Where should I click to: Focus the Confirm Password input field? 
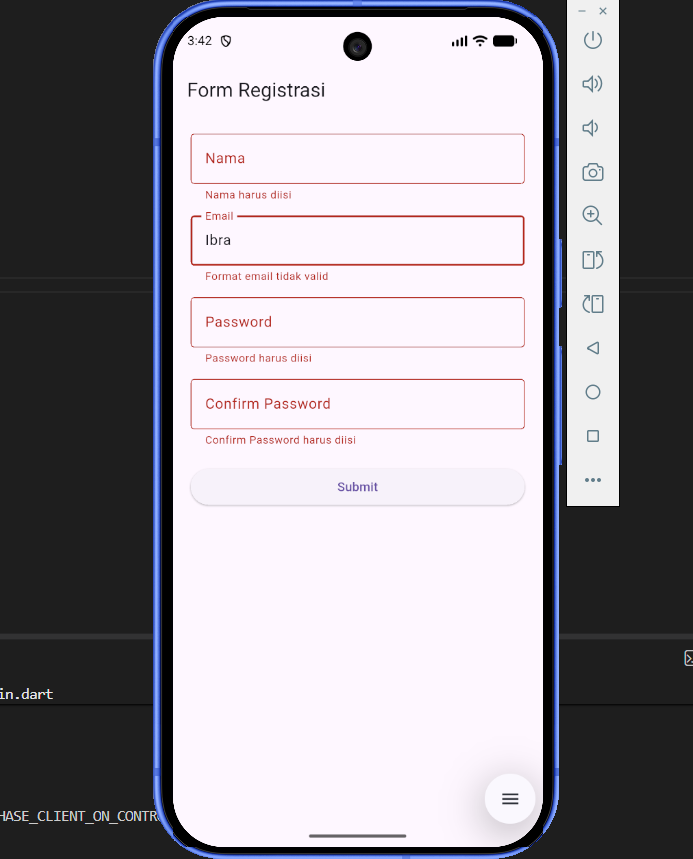(x=357, y=404)
